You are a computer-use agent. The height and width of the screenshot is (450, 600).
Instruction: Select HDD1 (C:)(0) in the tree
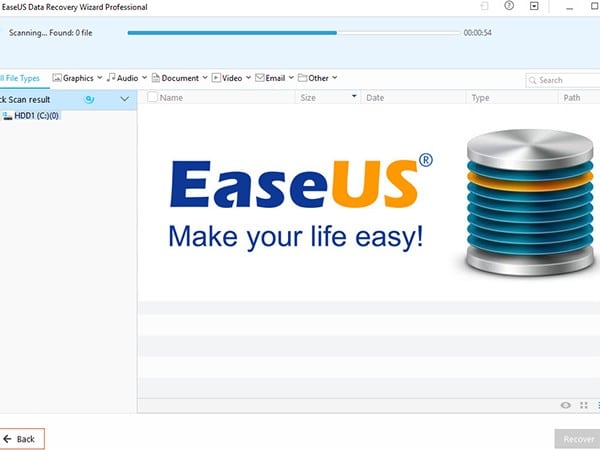[x=36, y=116]
